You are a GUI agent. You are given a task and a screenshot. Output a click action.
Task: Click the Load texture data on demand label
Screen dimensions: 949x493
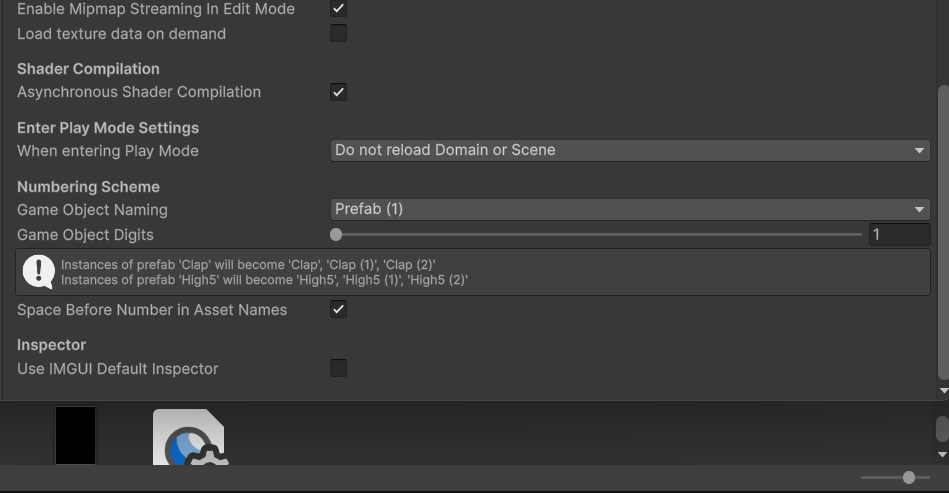pyautogui.click(x=122, y=34)
